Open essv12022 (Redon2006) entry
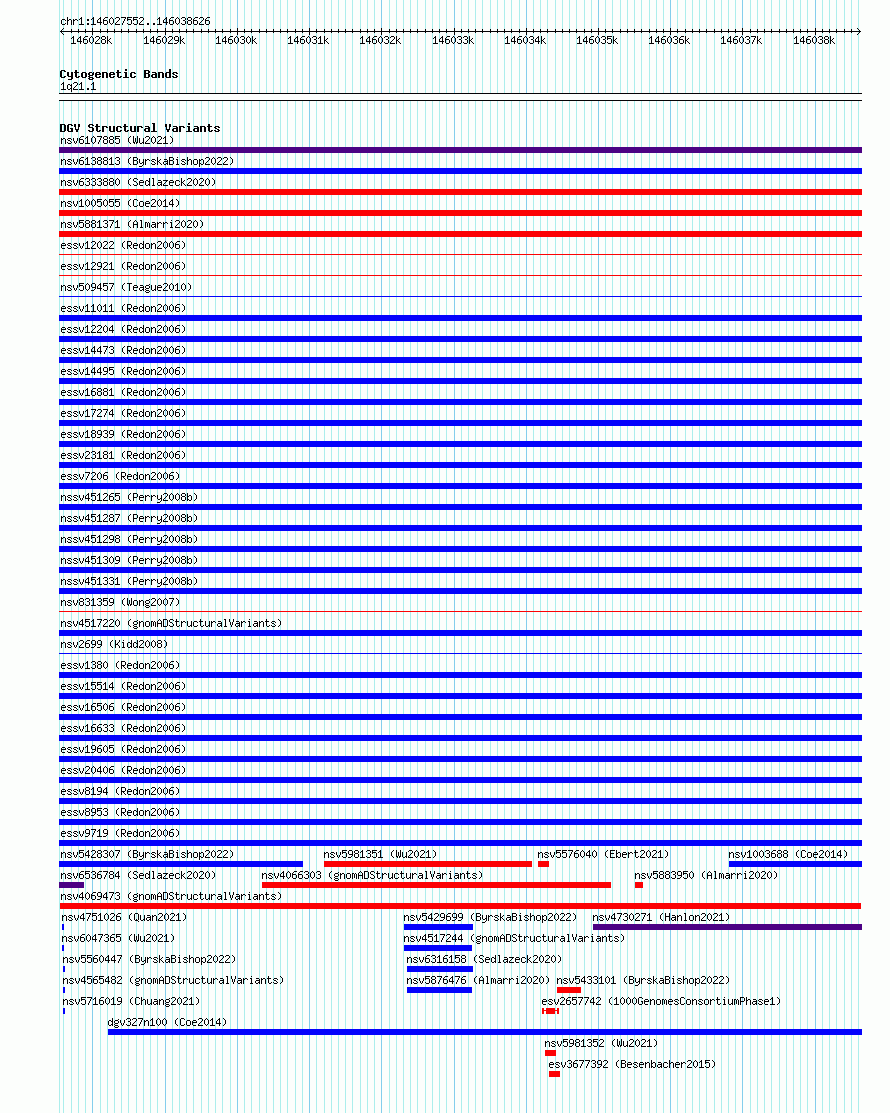 point(123,246)
